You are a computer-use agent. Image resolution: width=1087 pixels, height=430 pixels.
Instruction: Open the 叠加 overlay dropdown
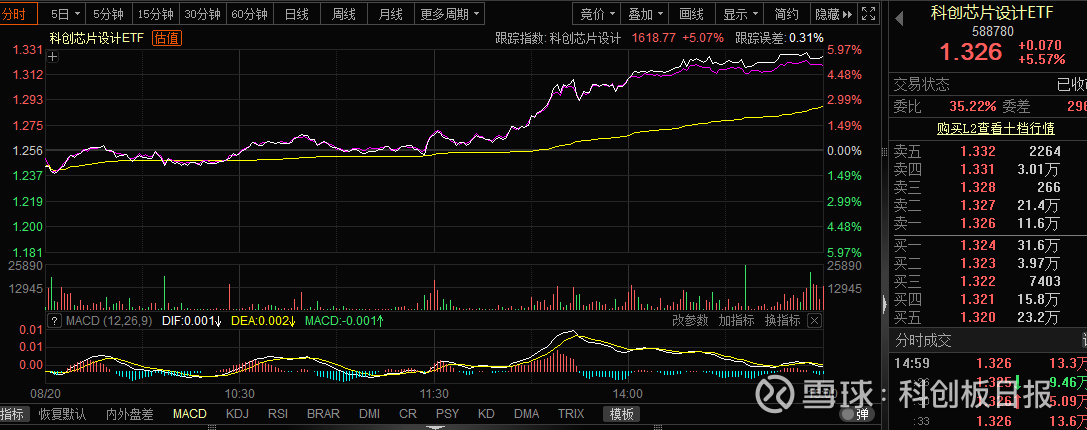(x=645, y=14)
